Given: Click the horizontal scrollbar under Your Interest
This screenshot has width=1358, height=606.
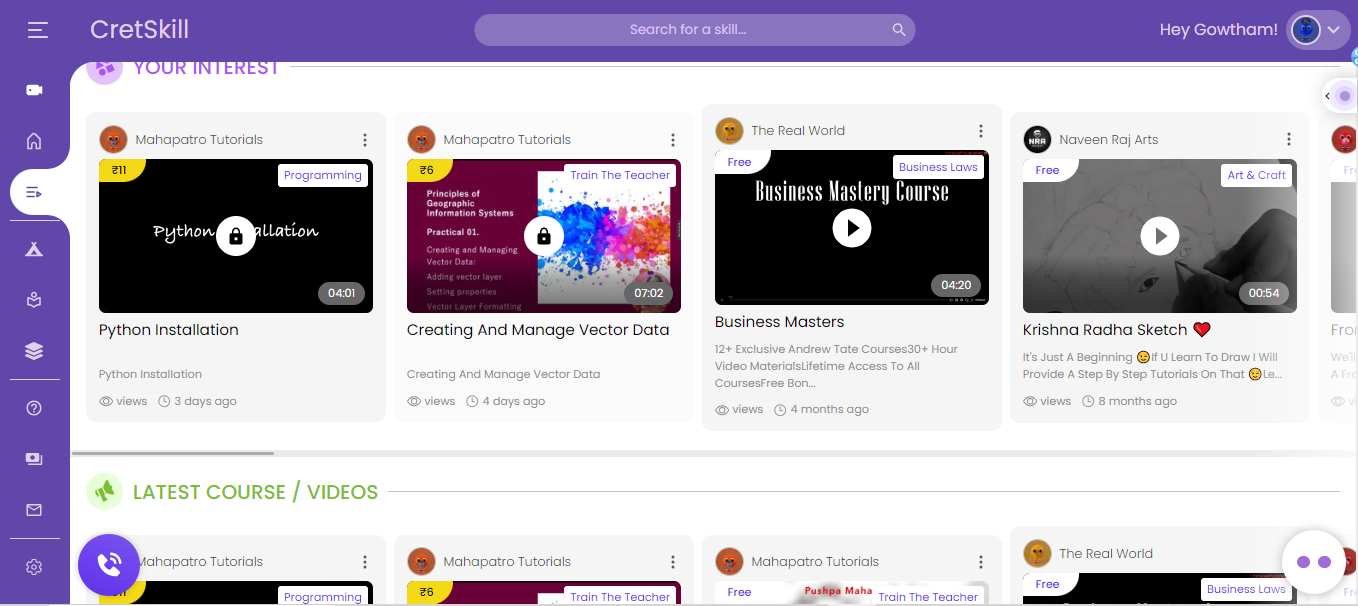Looking at the screenshot, I should (x=172, y=453).
